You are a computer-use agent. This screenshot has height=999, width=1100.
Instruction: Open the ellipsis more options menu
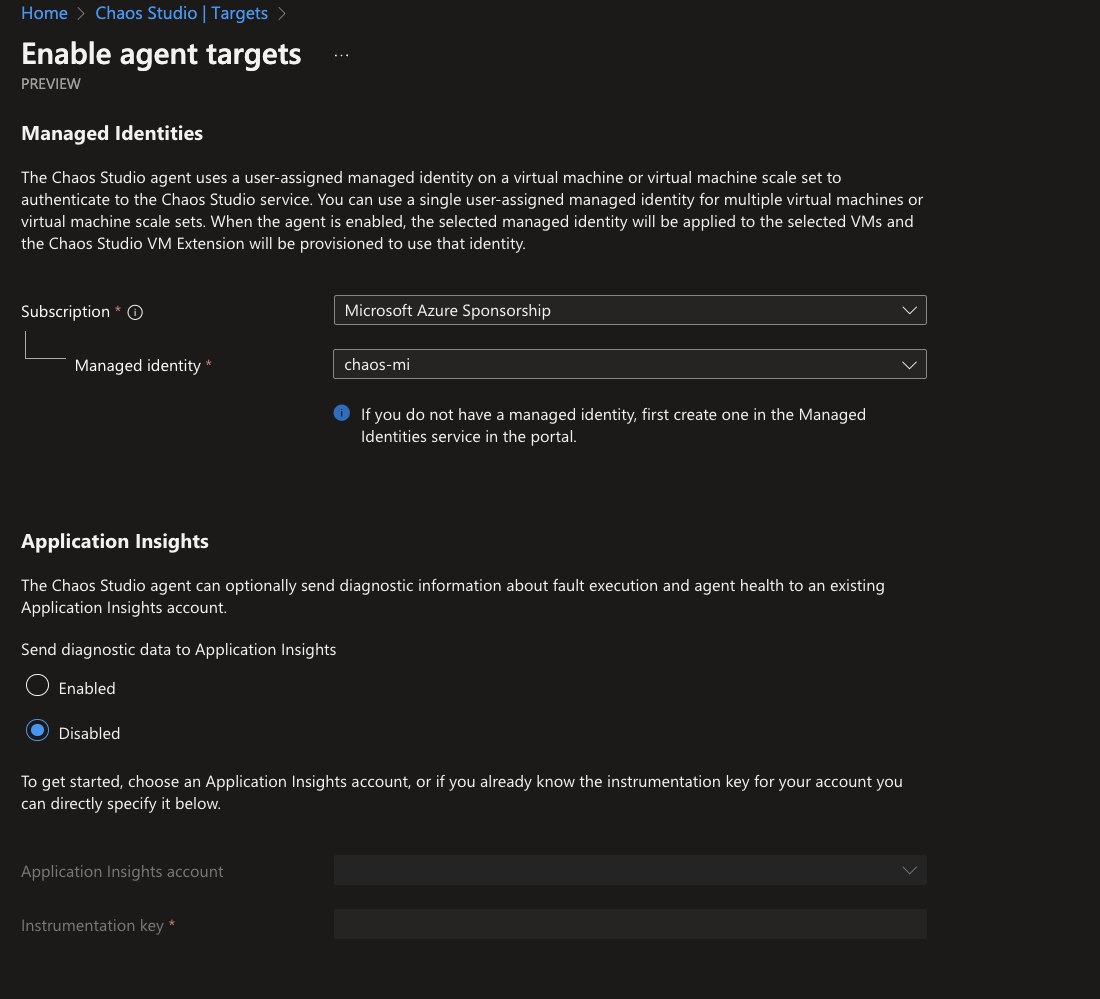pyautogui.click(x=341, y=55)
